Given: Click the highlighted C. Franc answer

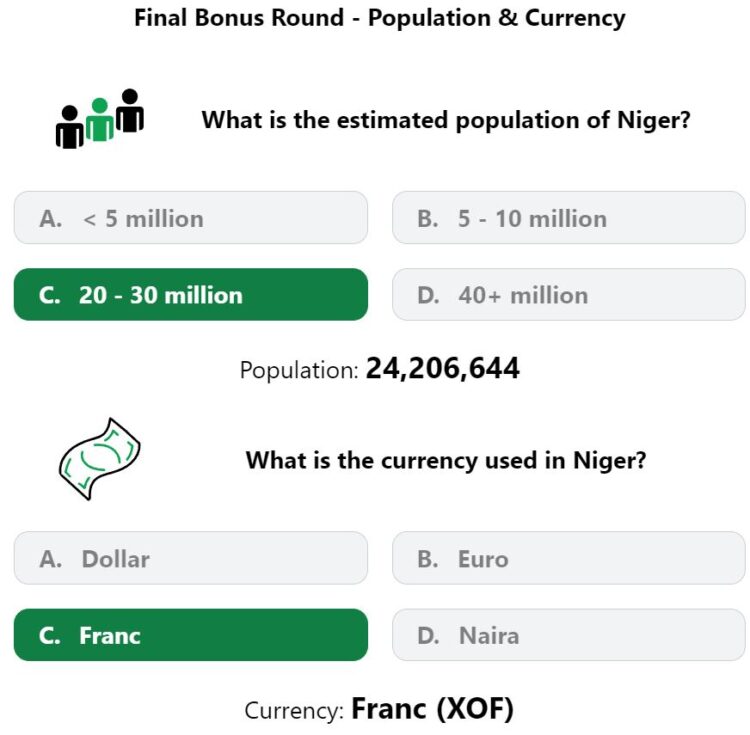Looking at the screenshot, I should click(x=191, y=635).
